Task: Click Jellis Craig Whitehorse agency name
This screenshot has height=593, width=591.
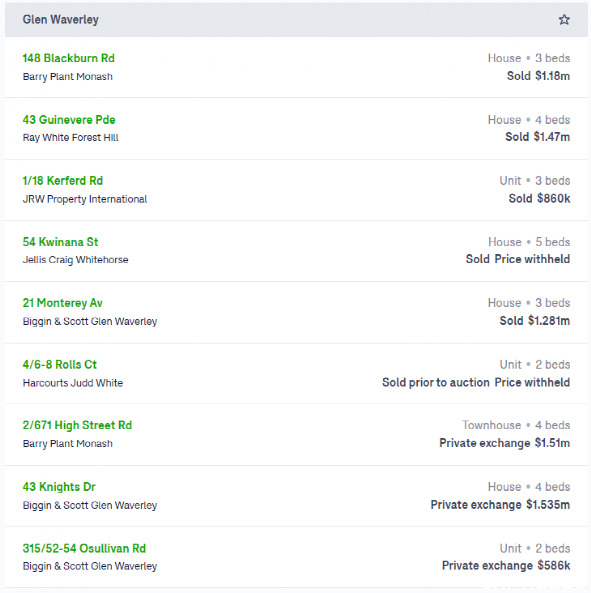Action: [76, 260]
